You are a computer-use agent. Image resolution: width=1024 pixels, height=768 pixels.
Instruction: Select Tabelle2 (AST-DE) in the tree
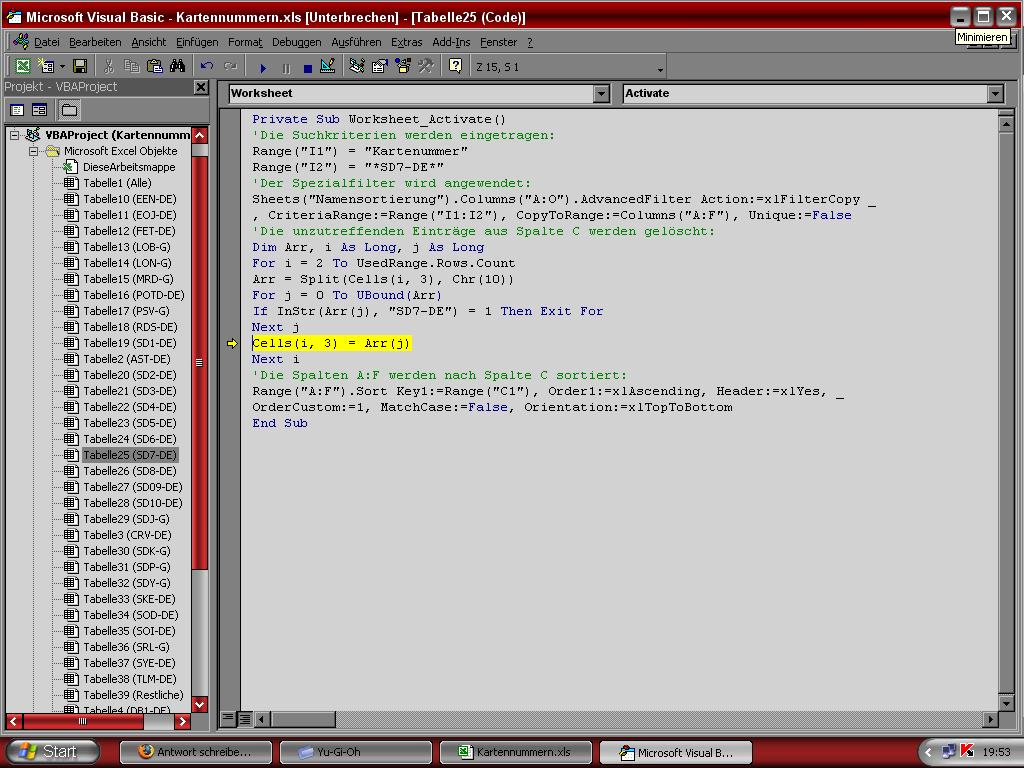coord(127,359)
